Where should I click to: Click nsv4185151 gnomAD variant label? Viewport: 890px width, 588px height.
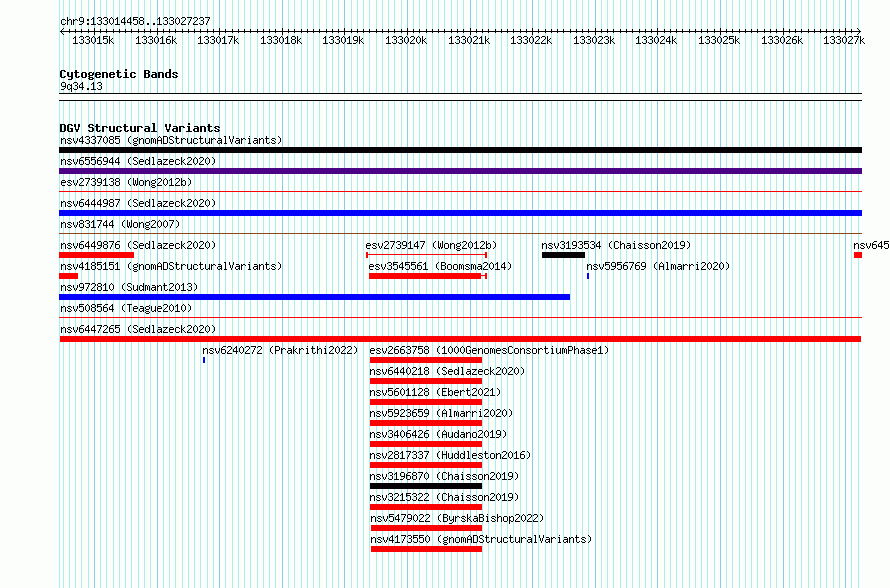click(171, 266)
